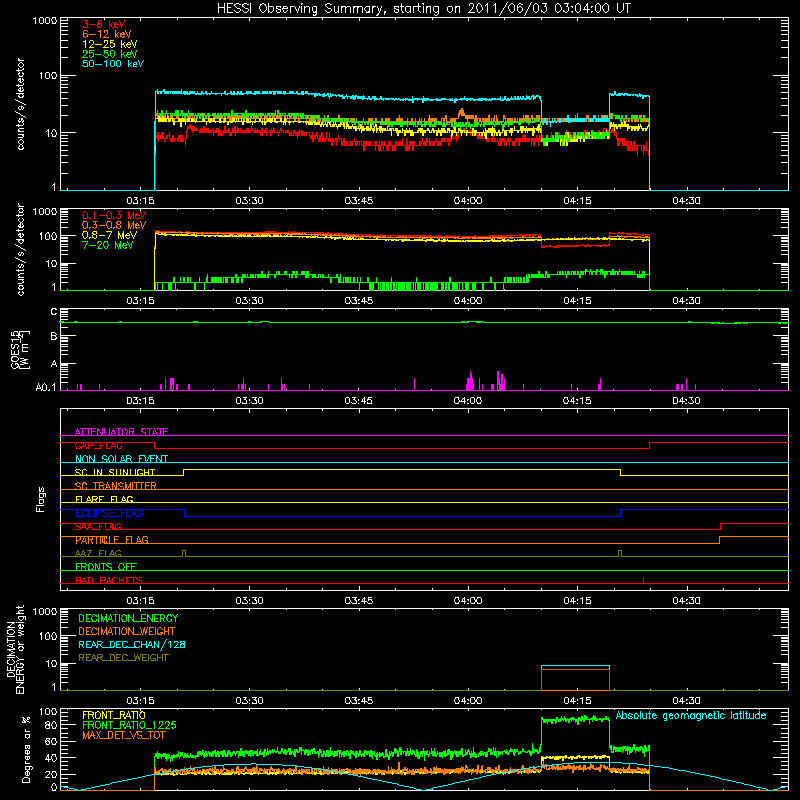Click the REAR_DEC_WEIGHT legend label
This screenshot has width=800, height=800.
coord(123,658)
